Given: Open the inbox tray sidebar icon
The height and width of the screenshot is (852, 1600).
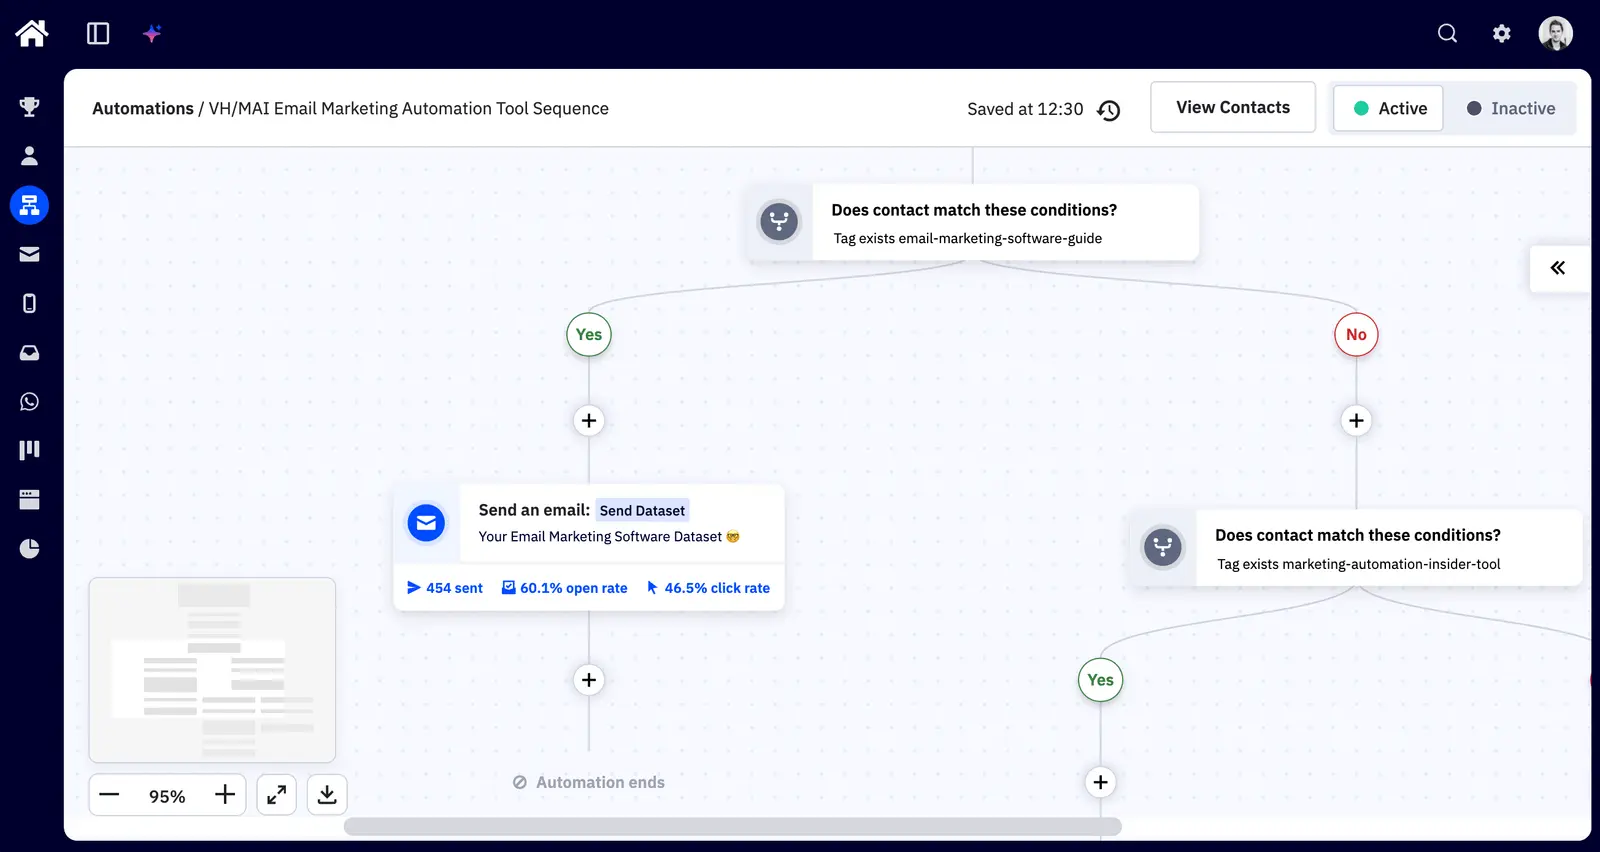Looking at the screenshot, I should pos(30,352).
